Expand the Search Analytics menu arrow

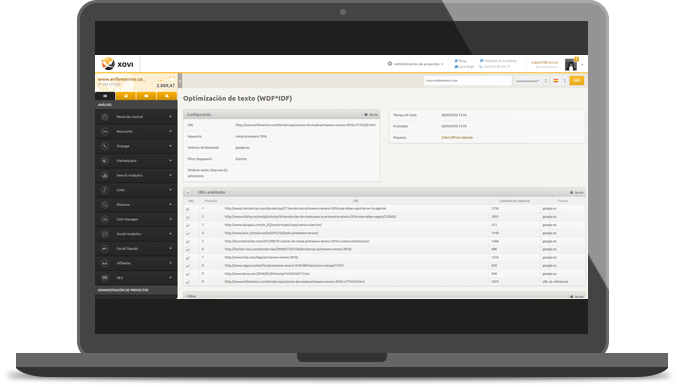(170, 176)
